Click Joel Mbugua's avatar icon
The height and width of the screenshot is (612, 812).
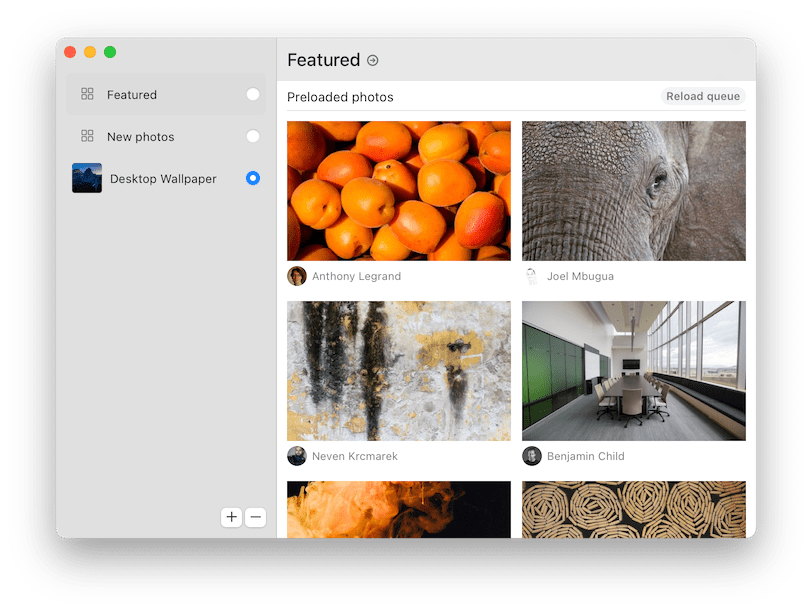532,276
